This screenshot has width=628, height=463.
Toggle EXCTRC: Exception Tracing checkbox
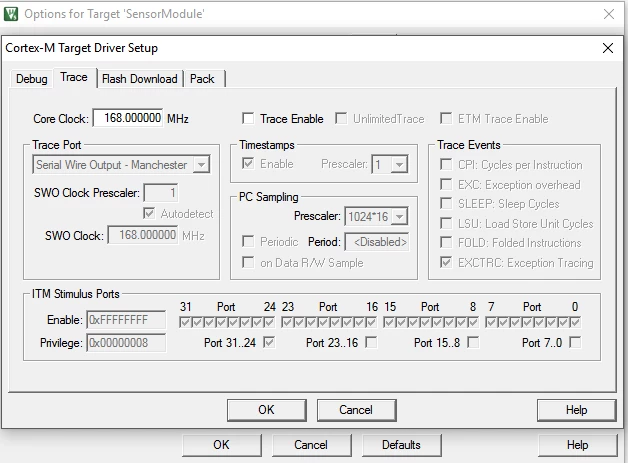click(x=446, y=262)
